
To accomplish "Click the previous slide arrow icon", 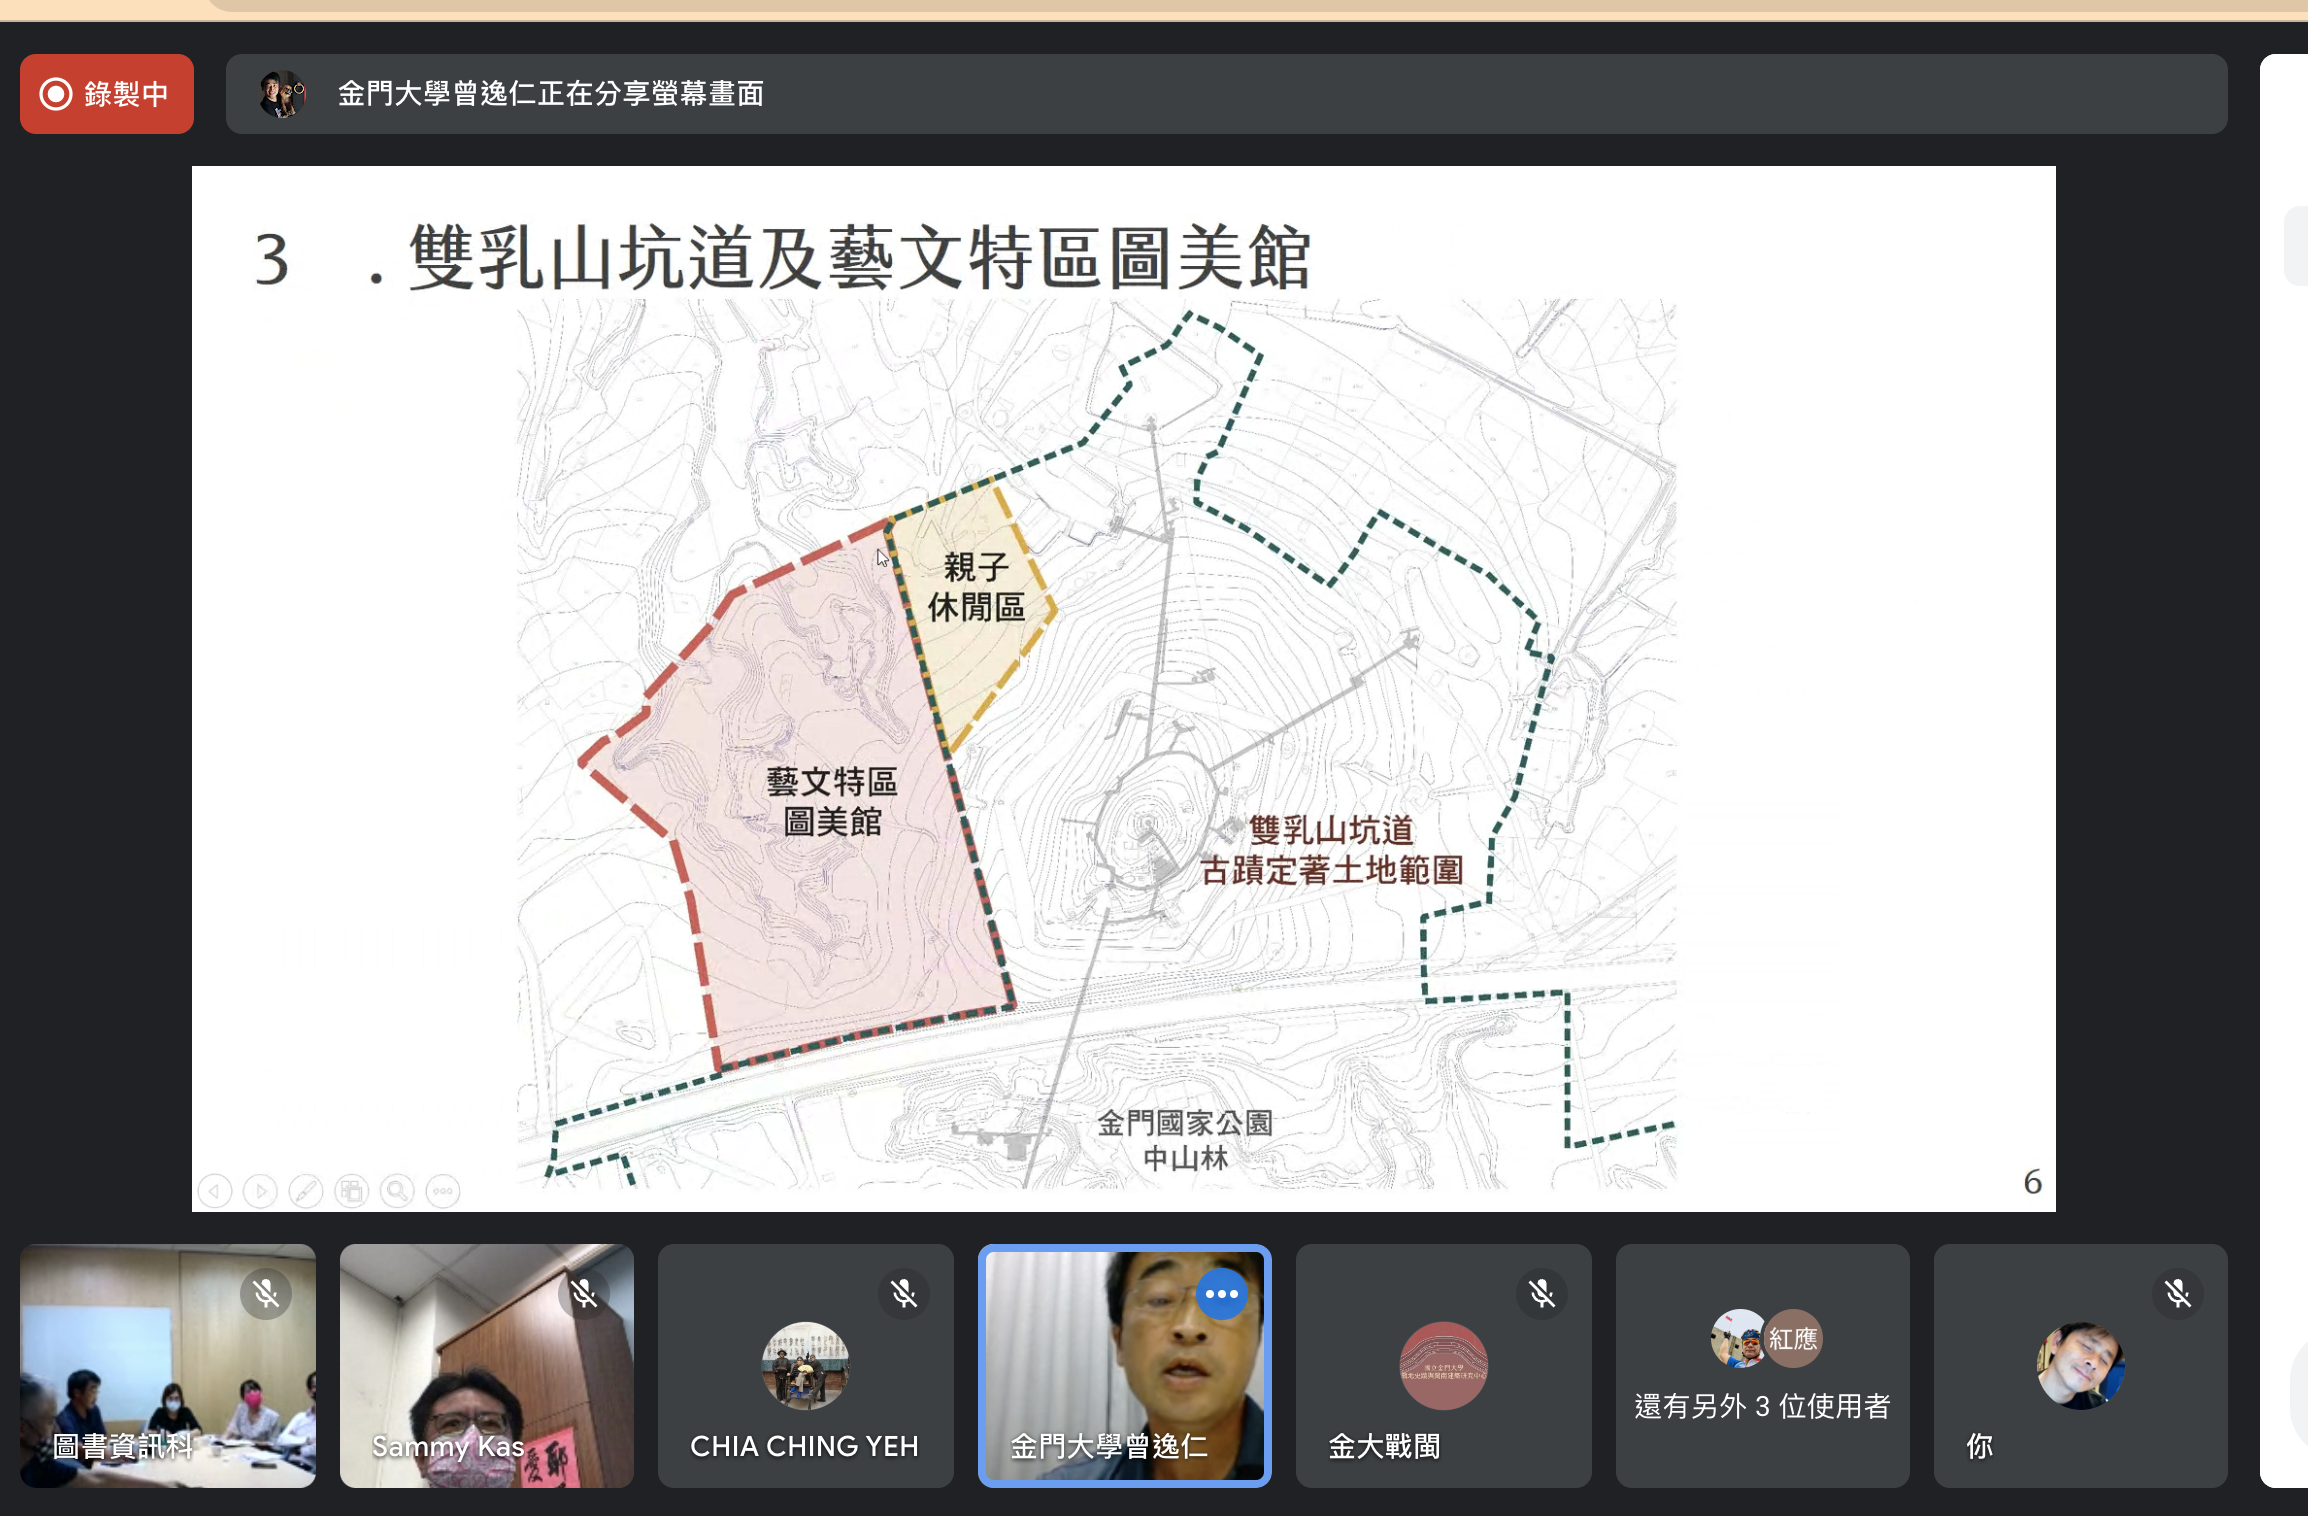I will click(x=215, y=1191).
